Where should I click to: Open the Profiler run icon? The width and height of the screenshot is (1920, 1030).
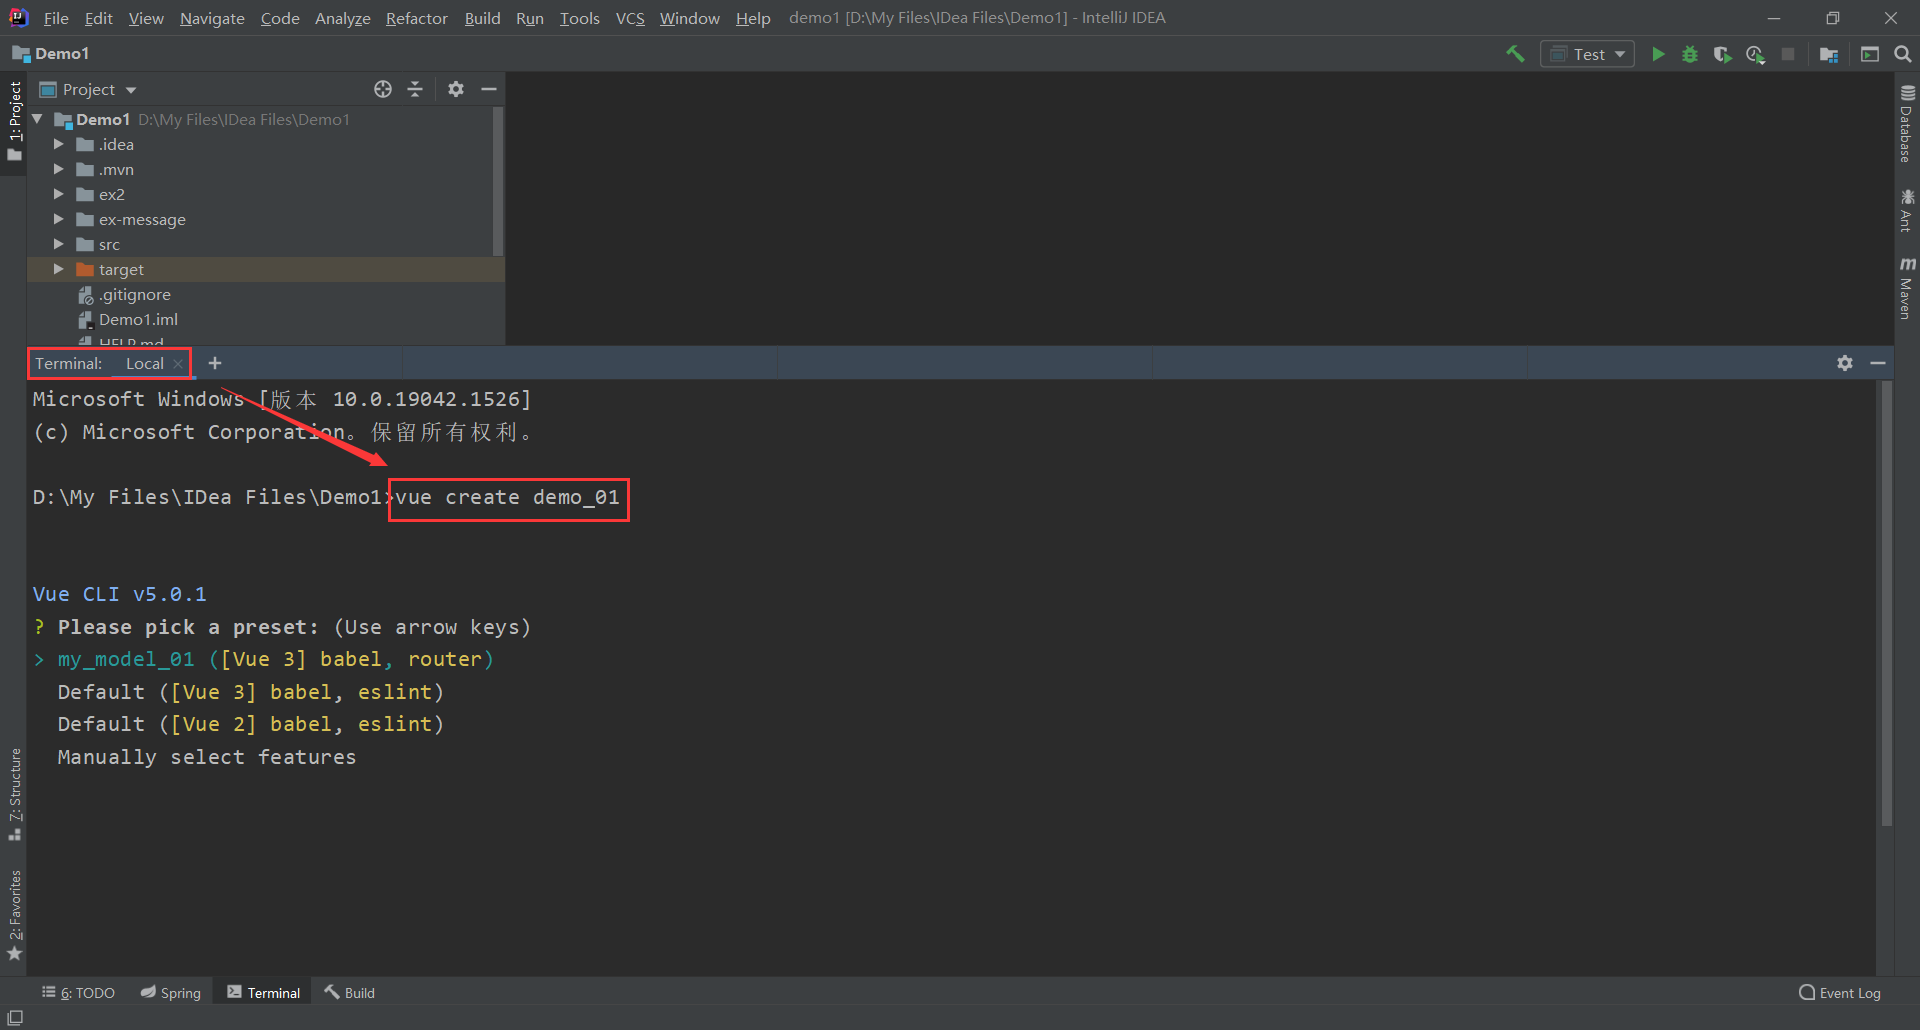pos(1755,54)
